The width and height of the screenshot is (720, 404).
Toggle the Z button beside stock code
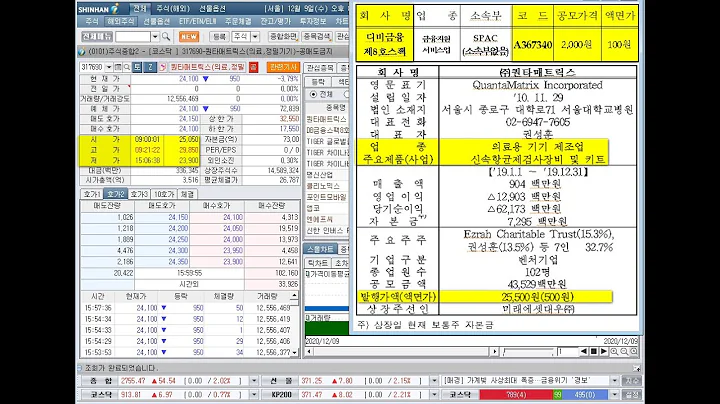click(x=150, y=67)
